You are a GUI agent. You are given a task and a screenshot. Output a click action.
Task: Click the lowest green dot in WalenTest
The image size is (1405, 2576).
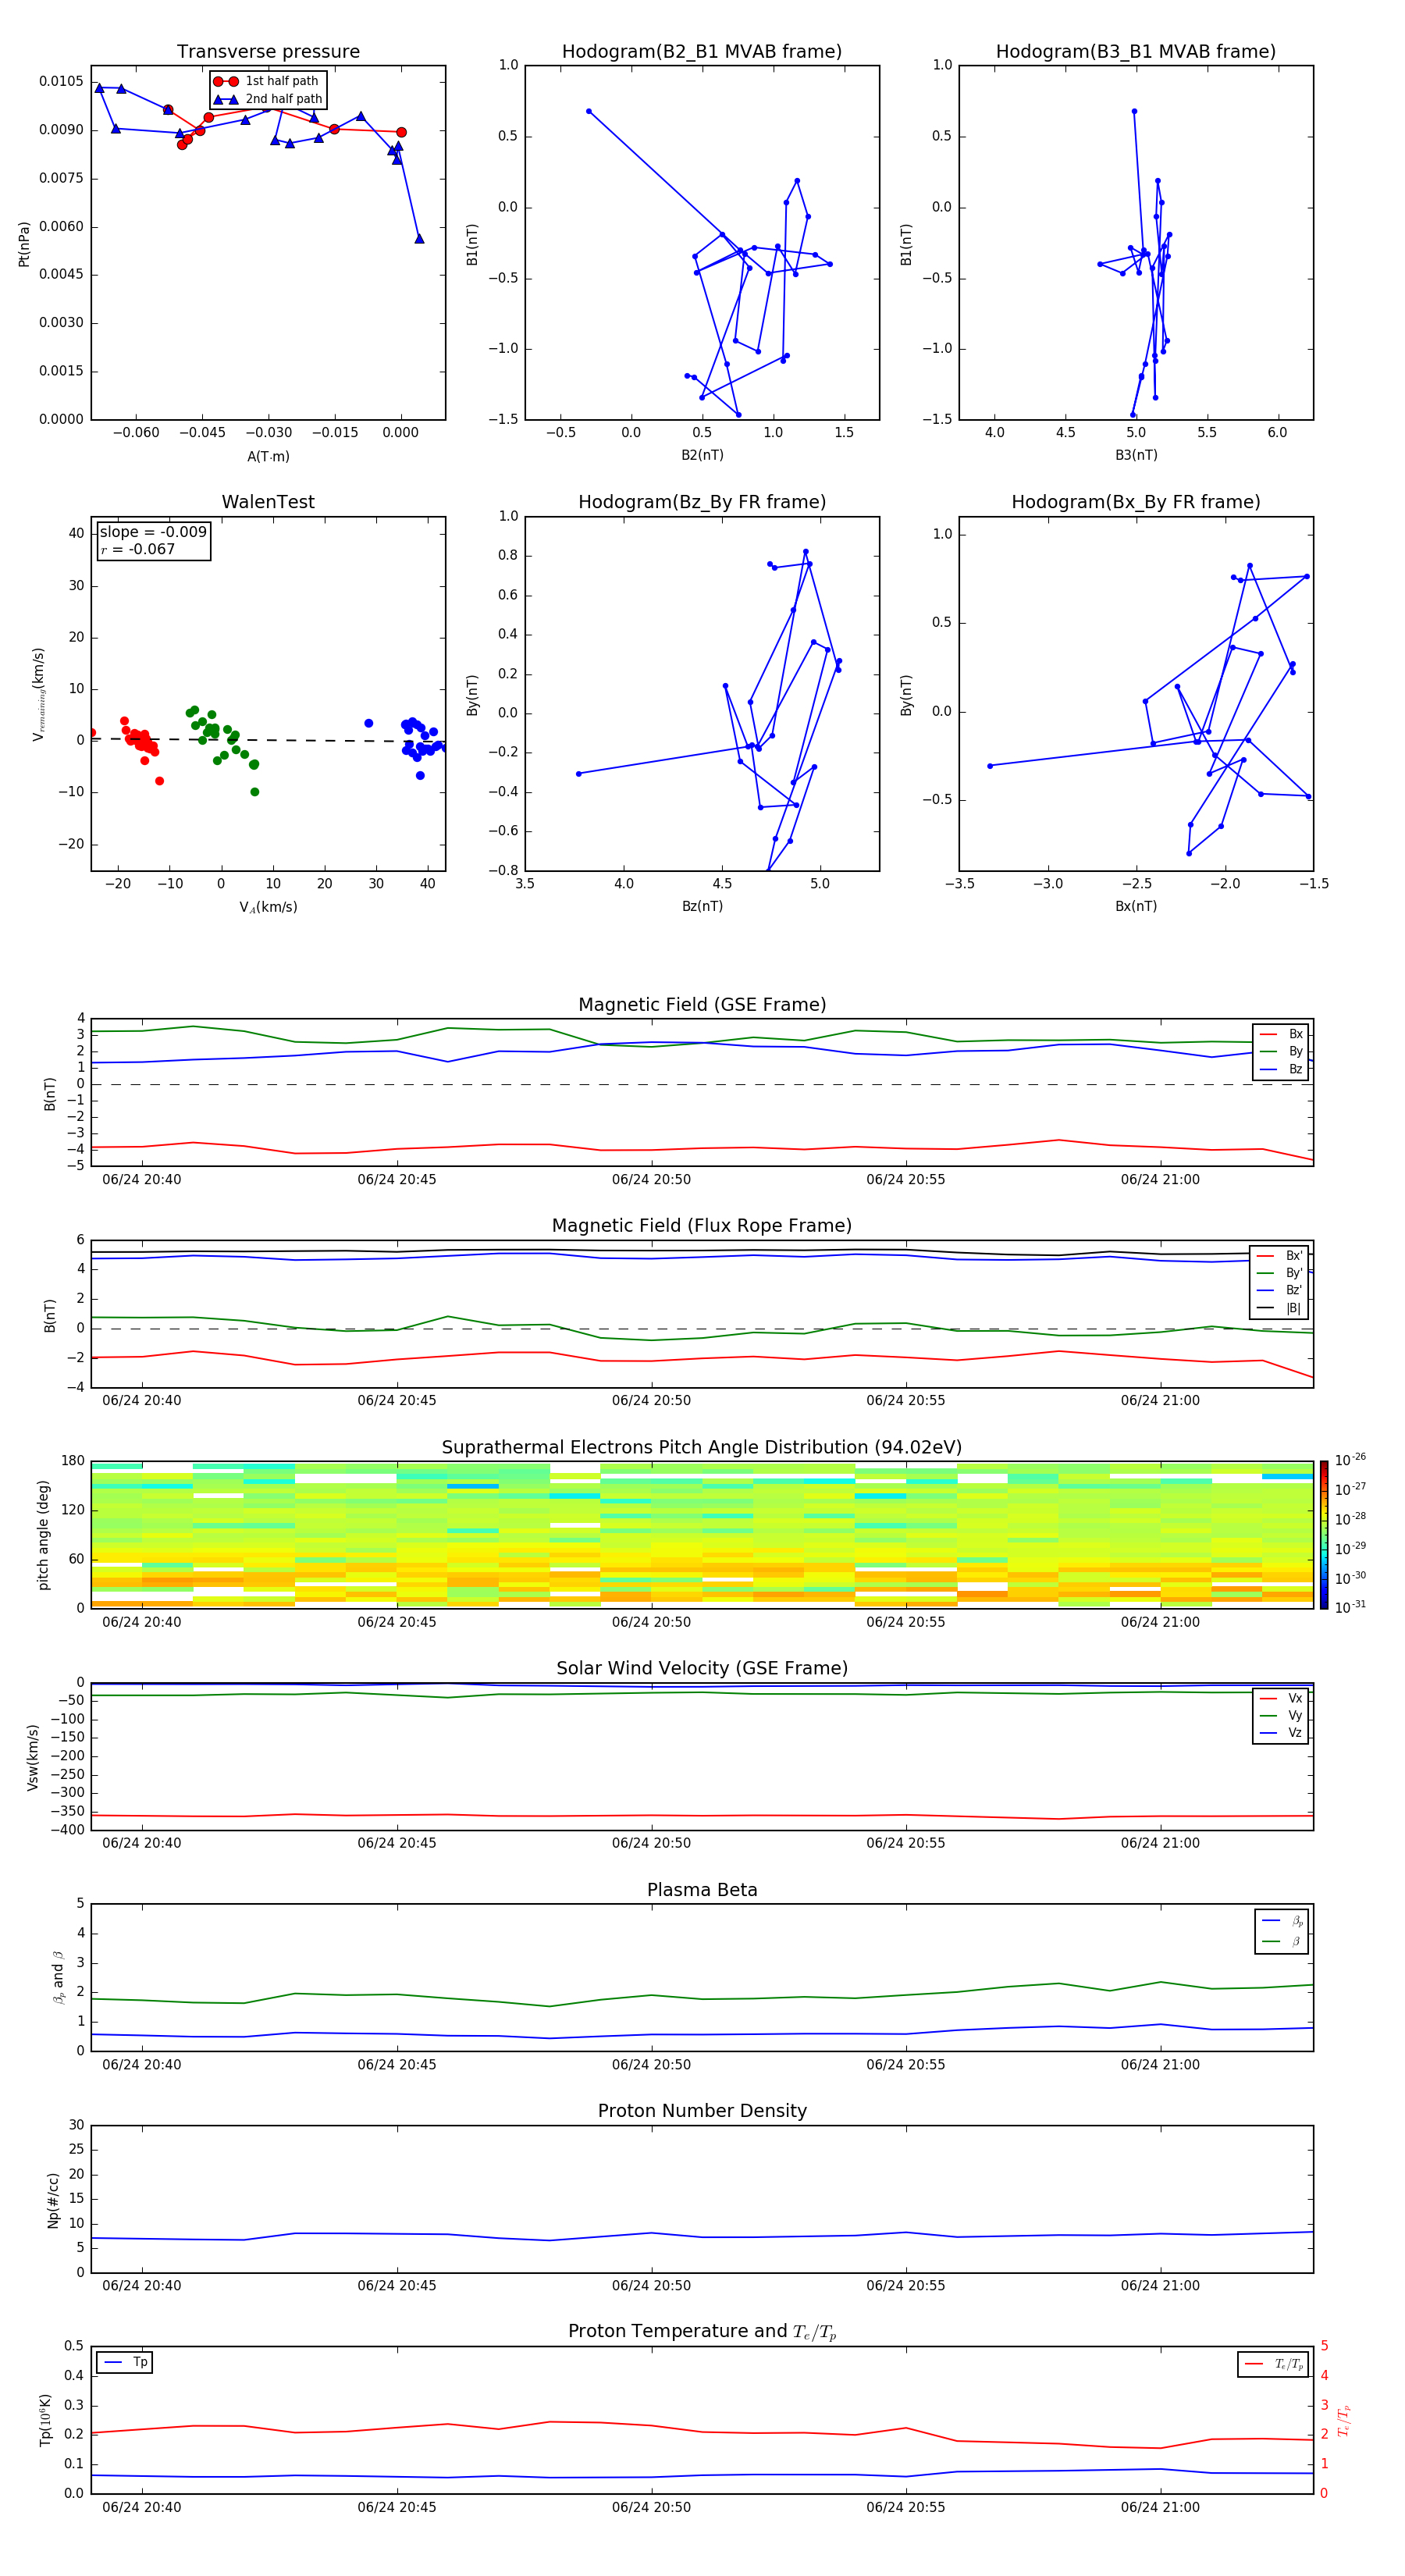click(255, 792)
